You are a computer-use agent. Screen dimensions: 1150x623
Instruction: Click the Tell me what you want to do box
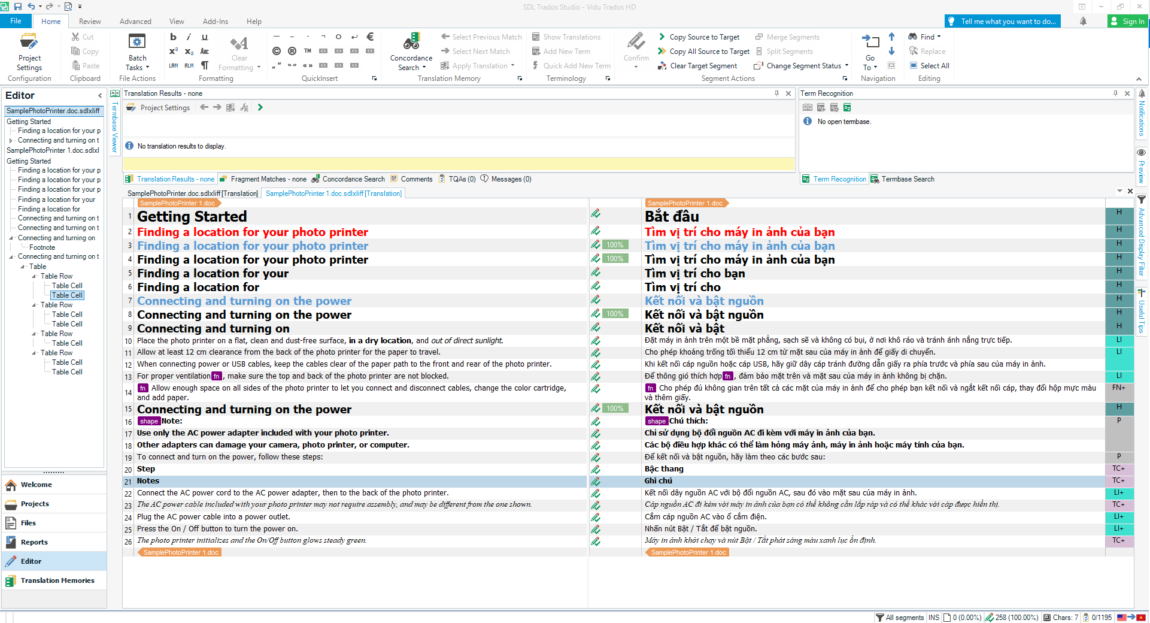[1003, 21]
